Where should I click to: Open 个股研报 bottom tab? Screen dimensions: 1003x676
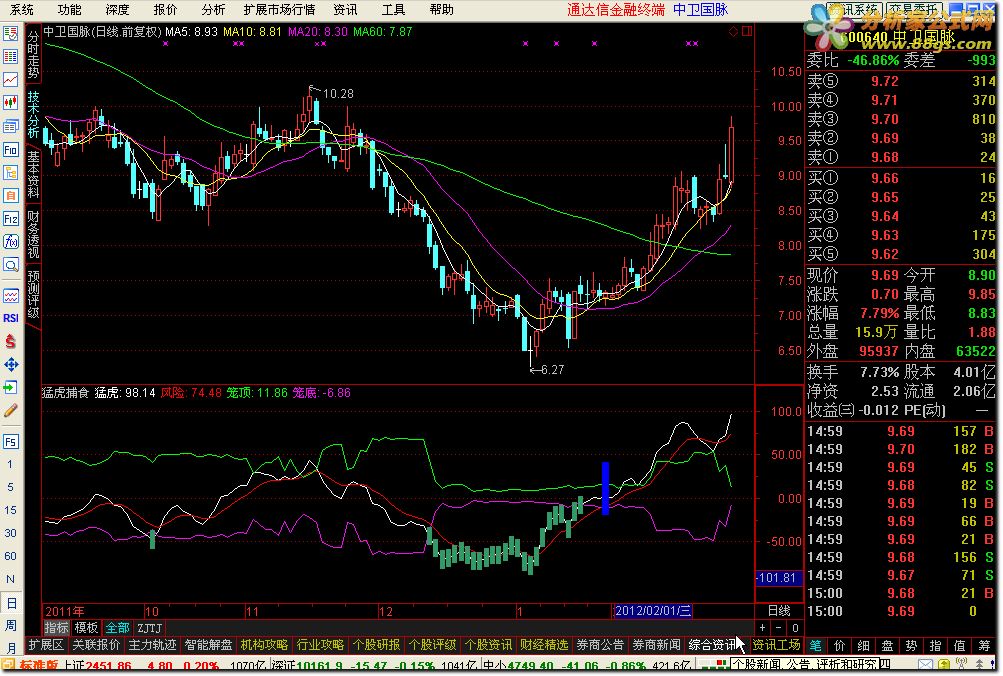click(377, 645)
